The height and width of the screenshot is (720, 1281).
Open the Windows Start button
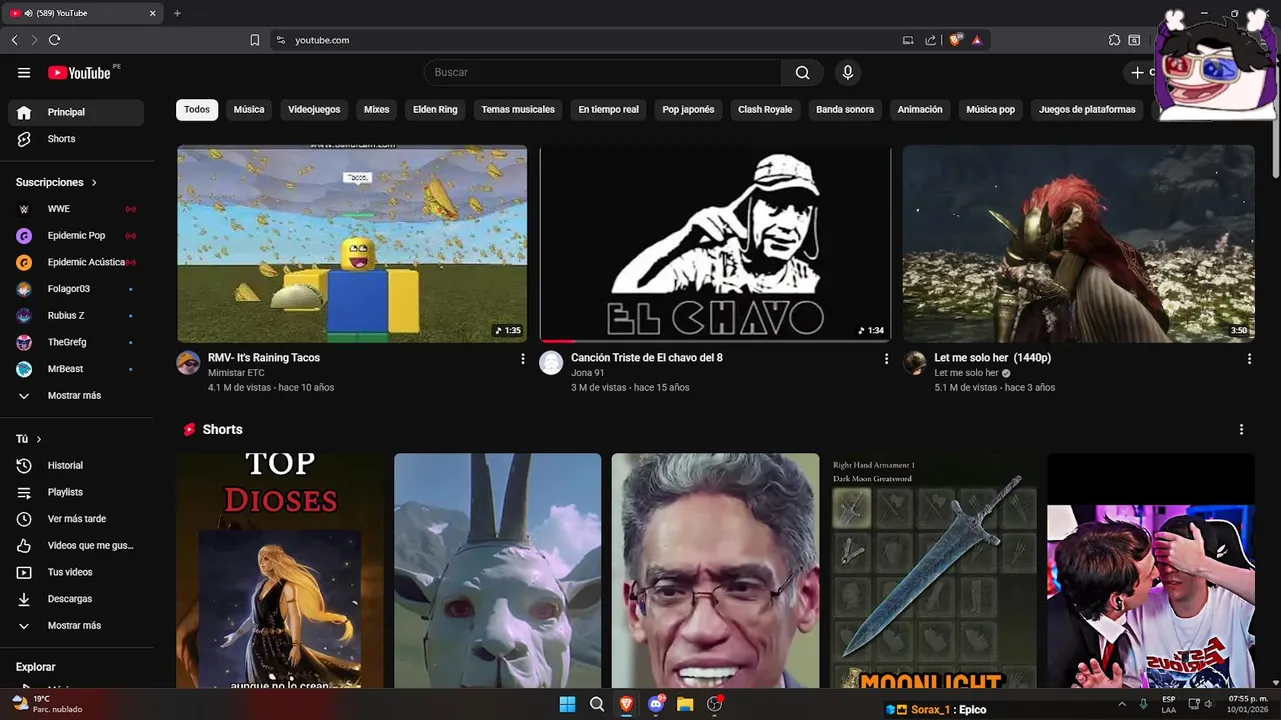click(567, 704)
